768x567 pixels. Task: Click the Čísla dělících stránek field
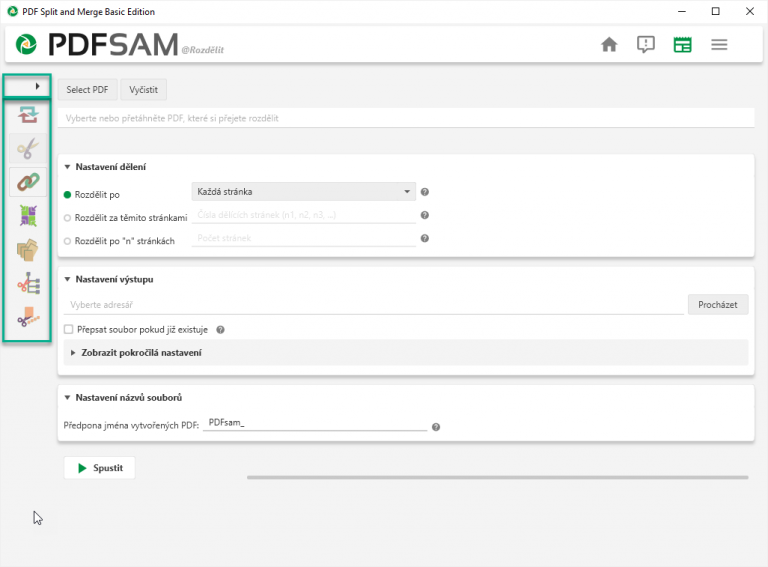tap(304, 215)
